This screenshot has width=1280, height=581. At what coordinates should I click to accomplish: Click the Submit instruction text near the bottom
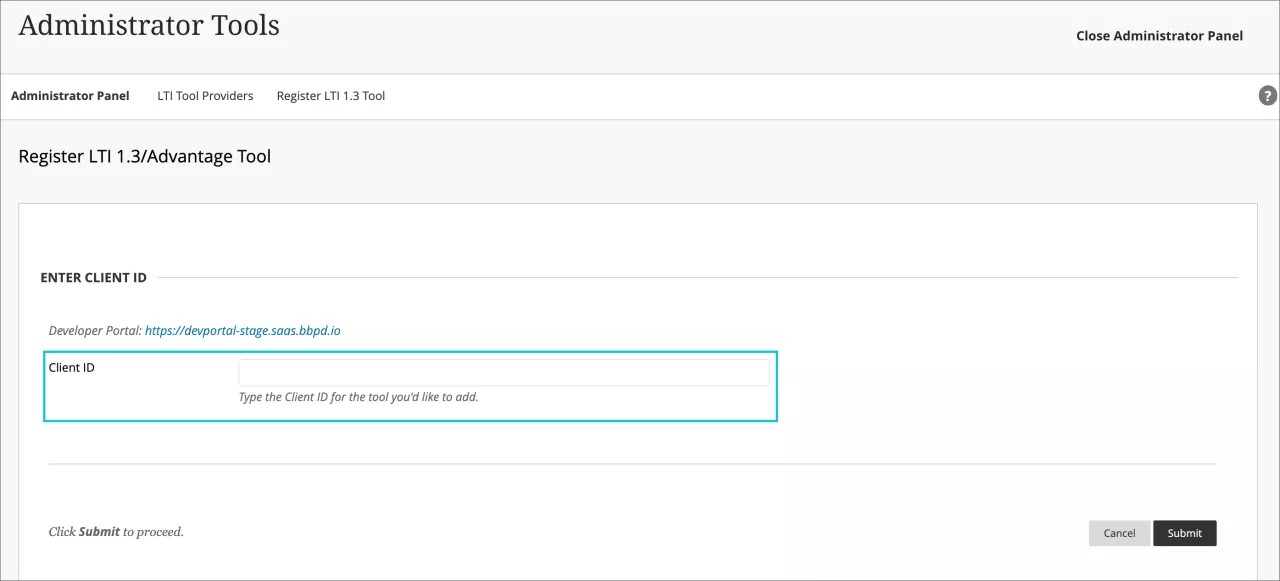tap(116, 531)
